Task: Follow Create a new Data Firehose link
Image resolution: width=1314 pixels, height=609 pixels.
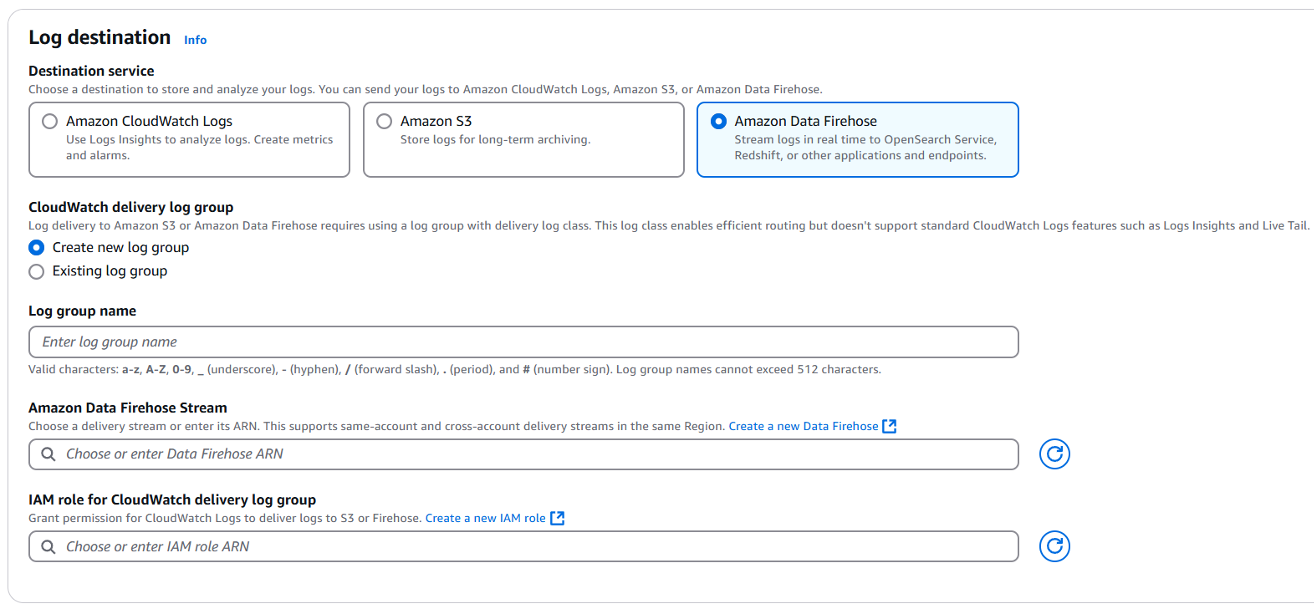Action: click(803, 426)
